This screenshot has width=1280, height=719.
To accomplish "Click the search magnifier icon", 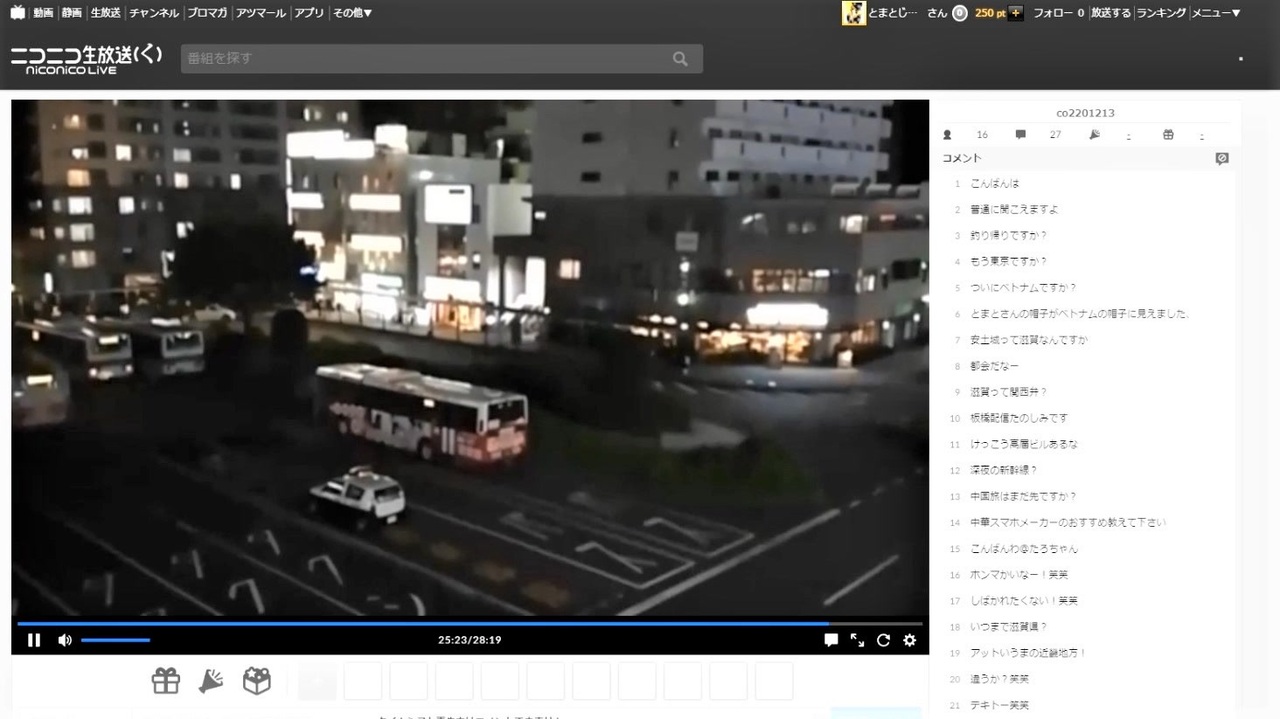I will (x=681, y=59).
